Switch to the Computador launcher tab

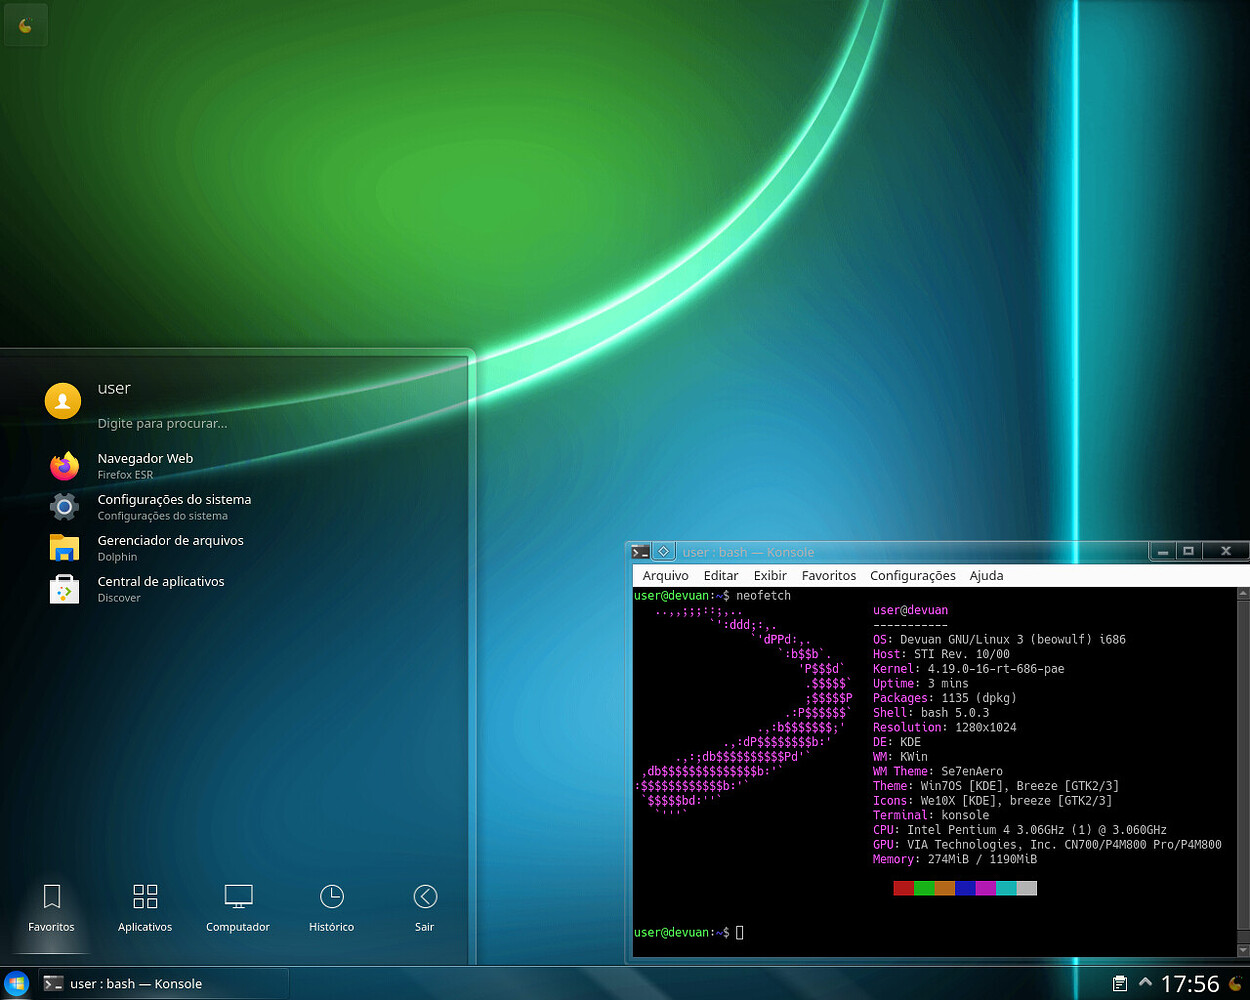238,908
